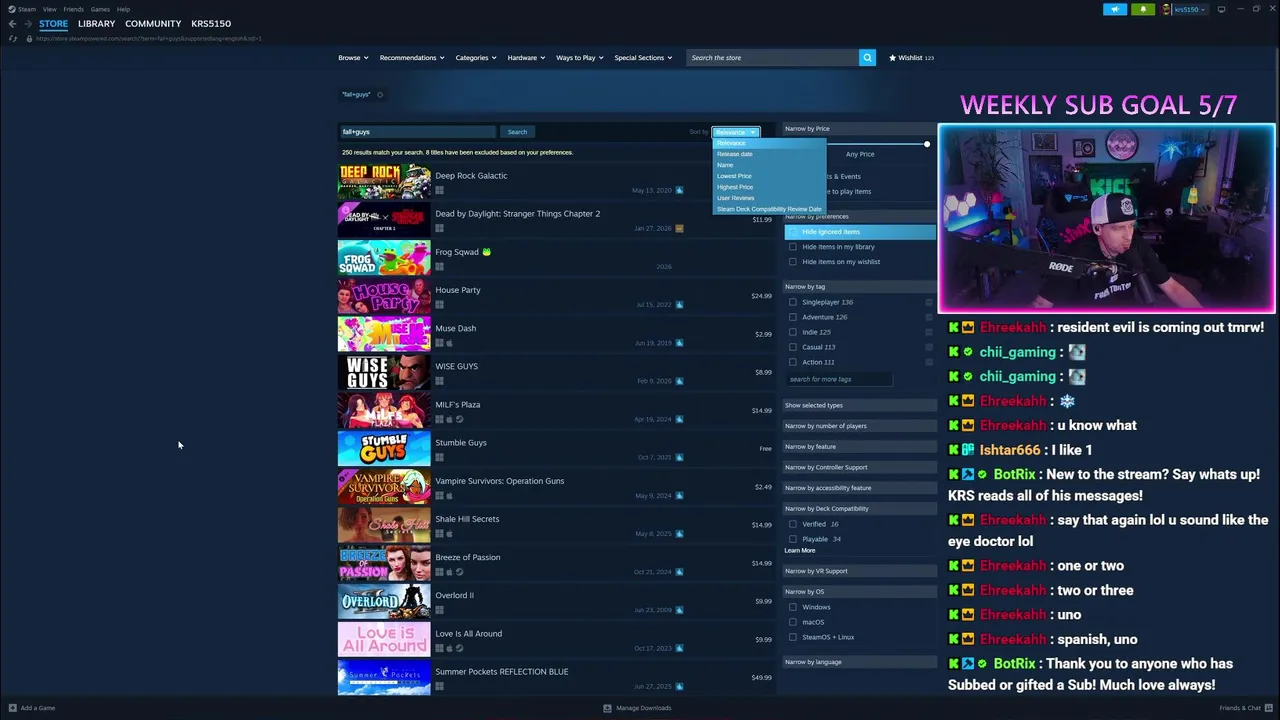This screenshot has width=1280, height=720.
Task: Check the Casual tag filter
Action: click(793, 347)
